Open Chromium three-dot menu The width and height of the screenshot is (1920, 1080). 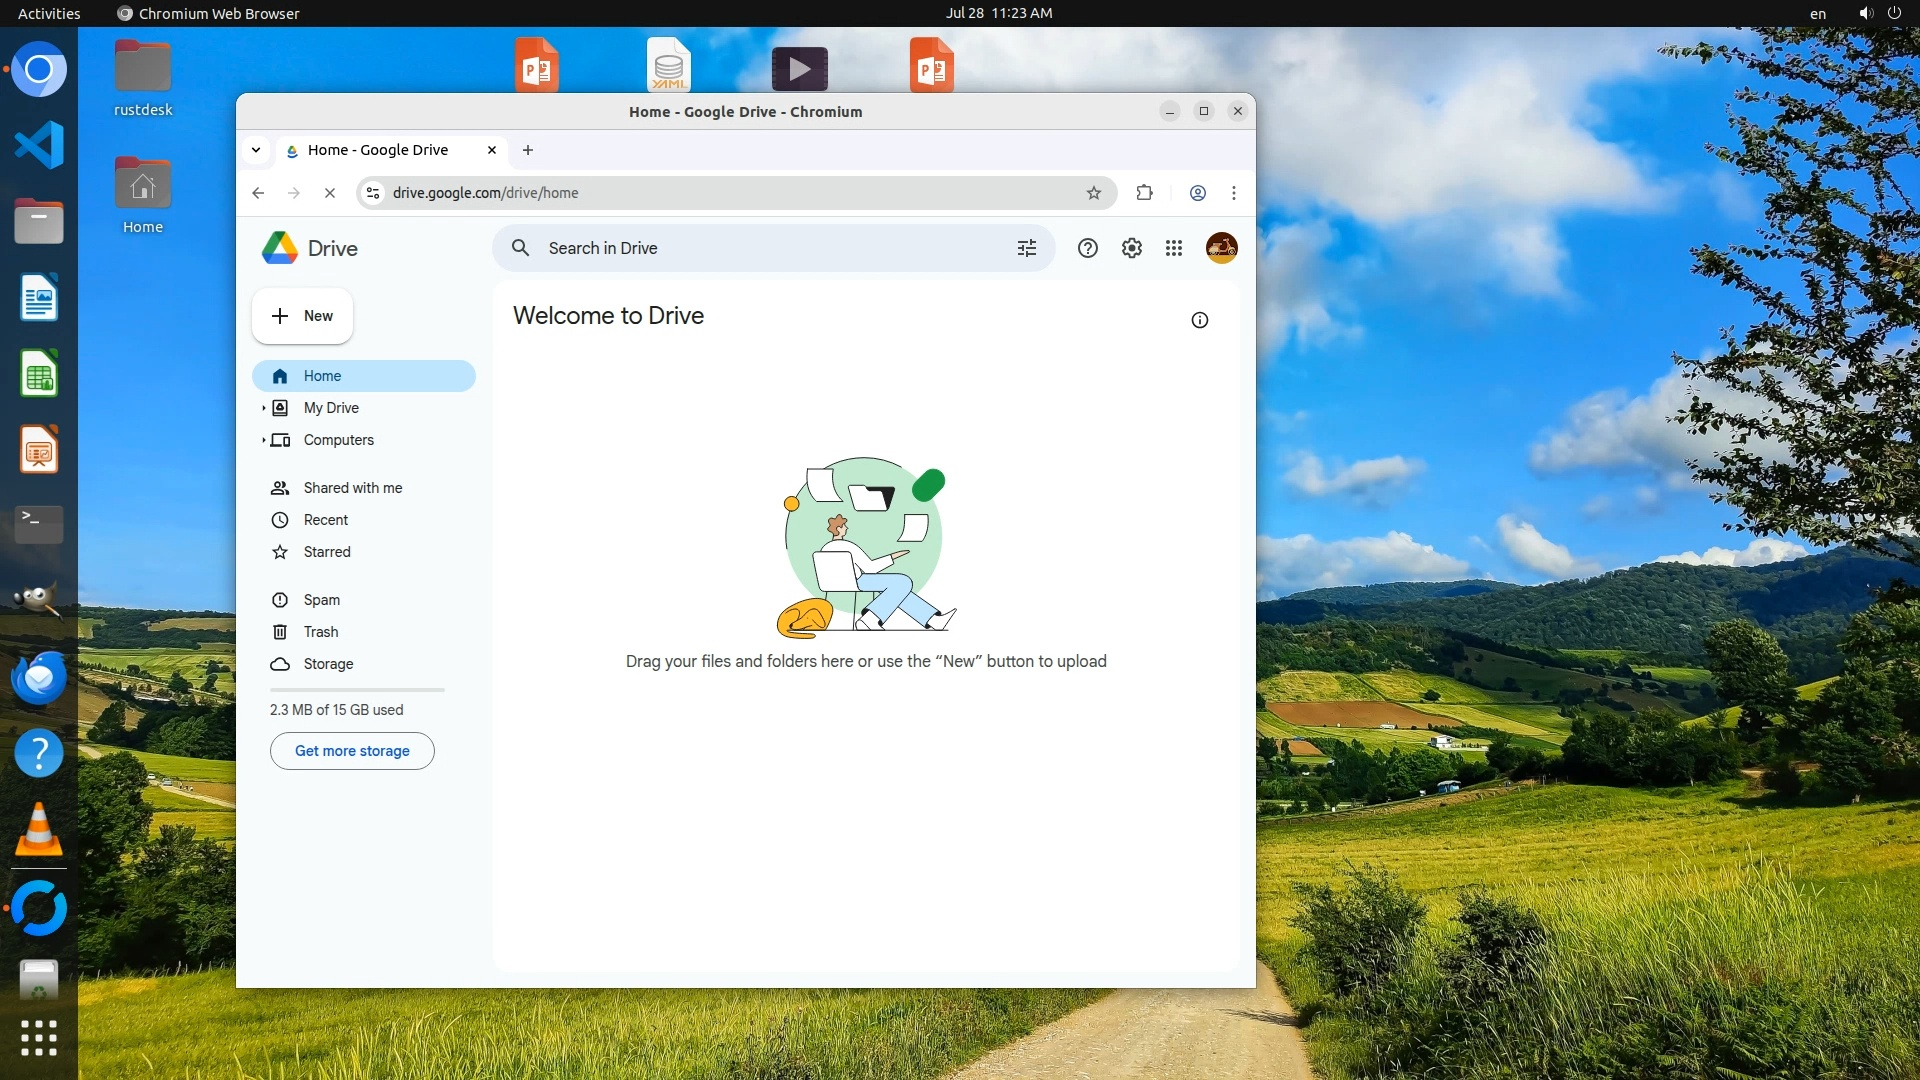click(x=1234, y=193)
